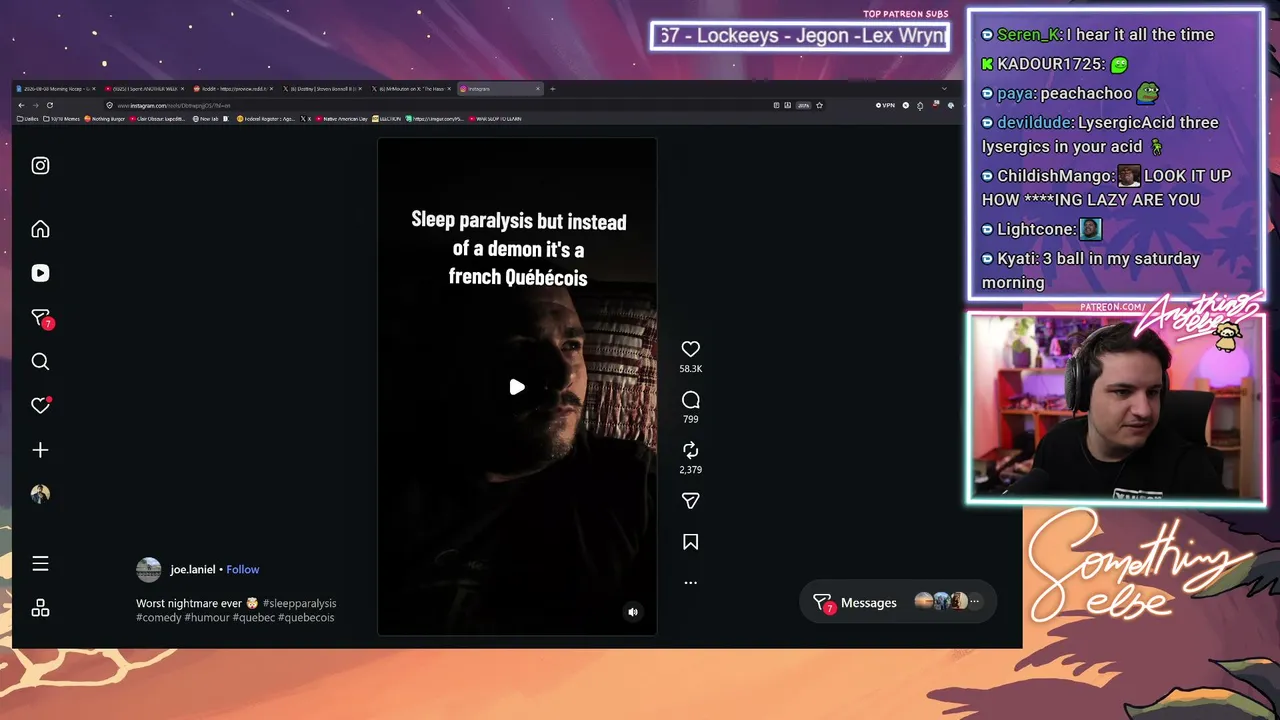The height and width of the screenshot is (720, 1280).
Task: Open the #sleepparalysis hashtag
Action: [299, 603]
